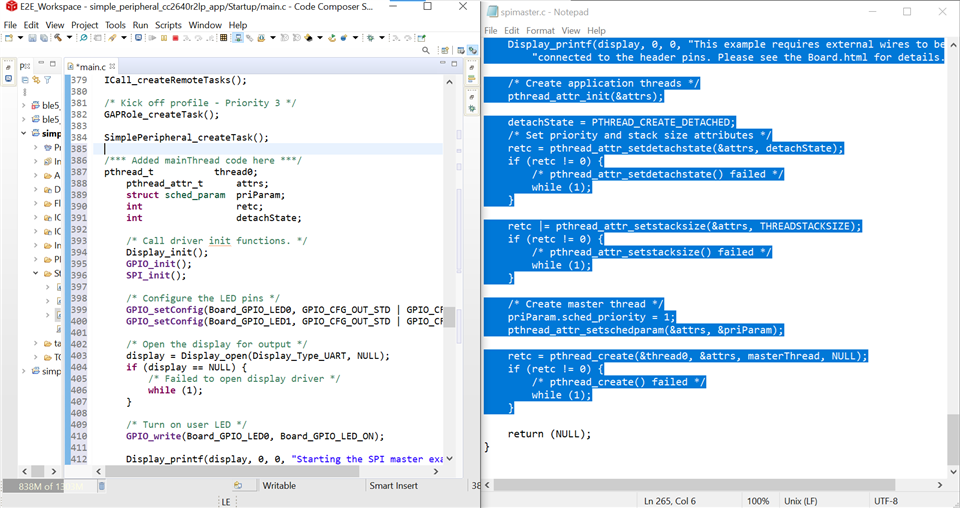Screen dimensions: 960x508
Task: Expand the TC folder in project tree
Action: coord(36,357)
